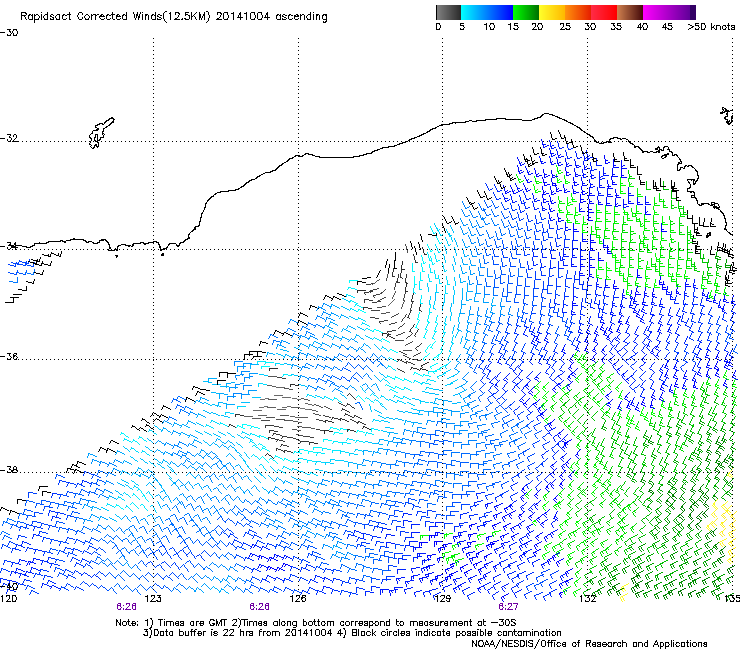This screenshot has width=740, height=650.
Task: Click the longitude label '120'
Action: 8,599
